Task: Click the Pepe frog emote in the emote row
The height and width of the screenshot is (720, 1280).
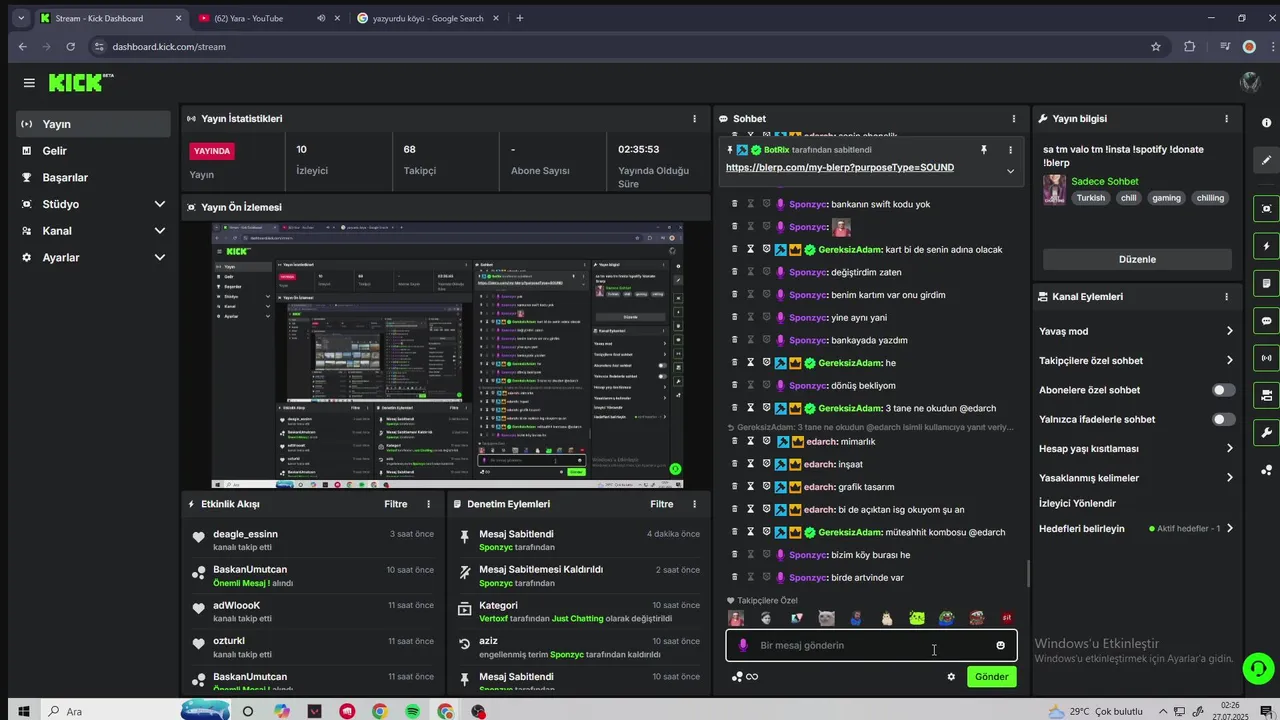Action: tap(946, 619)
